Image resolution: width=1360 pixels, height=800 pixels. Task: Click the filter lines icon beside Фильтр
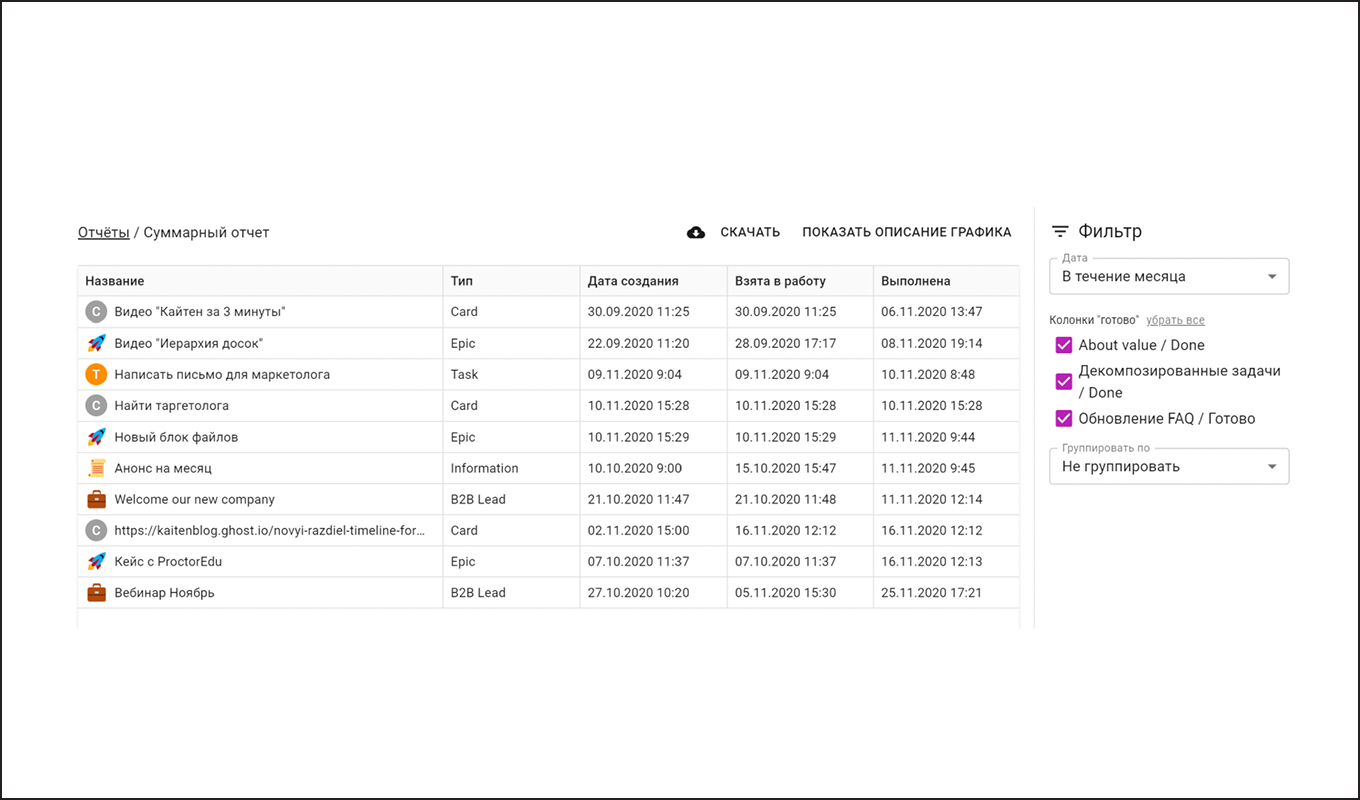click(x=1060, y=231)
